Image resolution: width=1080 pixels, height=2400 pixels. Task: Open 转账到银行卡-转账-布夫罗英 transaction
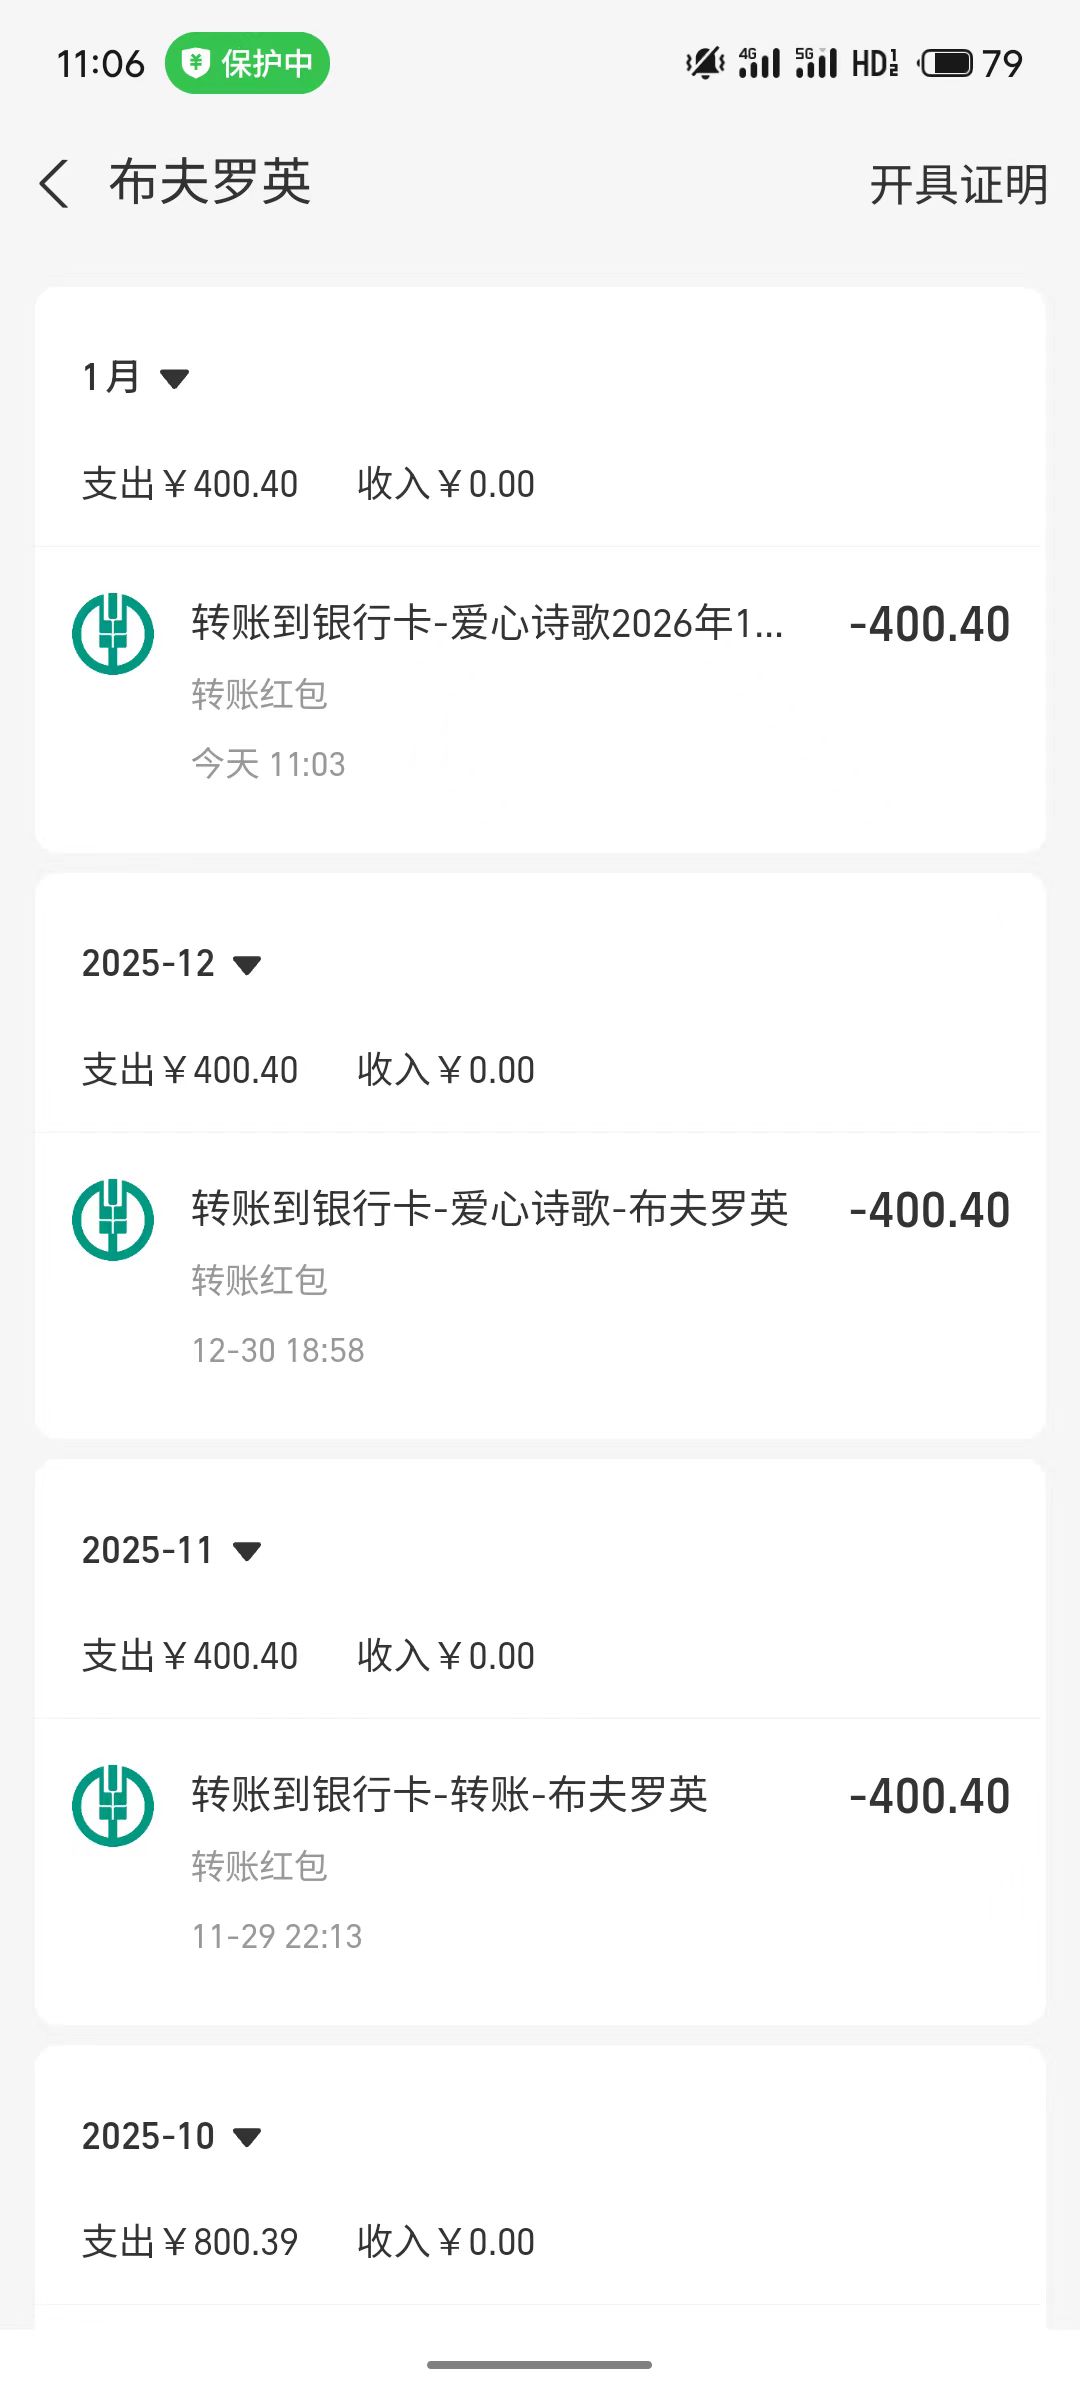tap(450, 1795)
